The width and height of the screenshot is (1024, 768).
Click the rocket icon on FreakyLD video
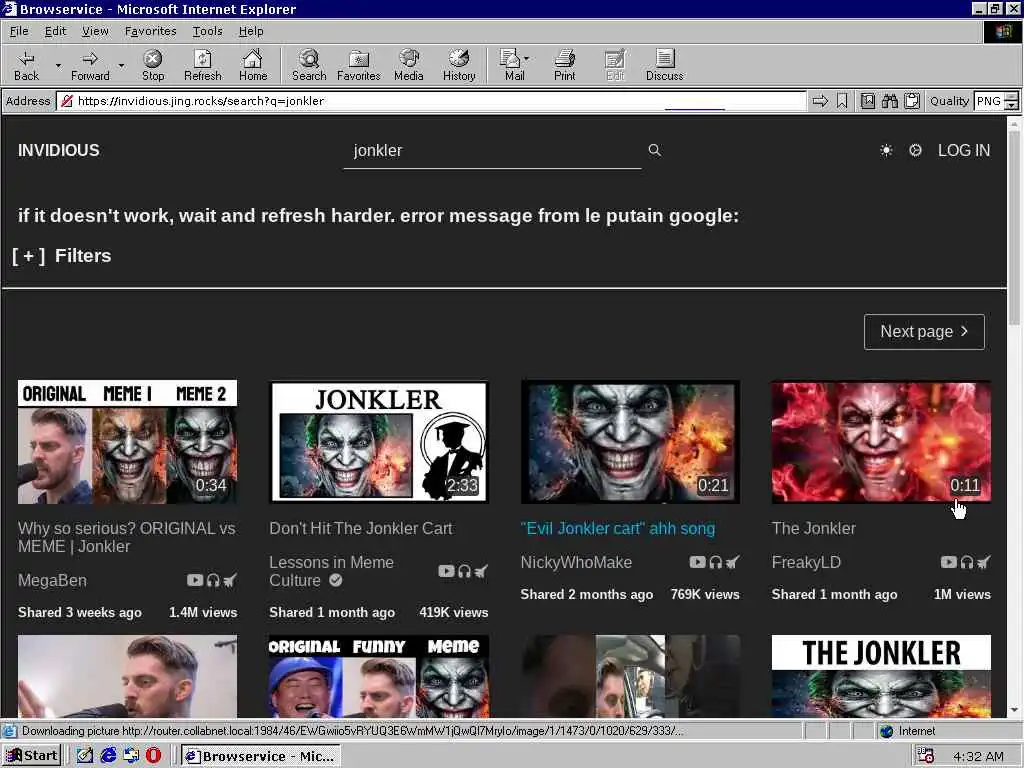coord(984,562)
